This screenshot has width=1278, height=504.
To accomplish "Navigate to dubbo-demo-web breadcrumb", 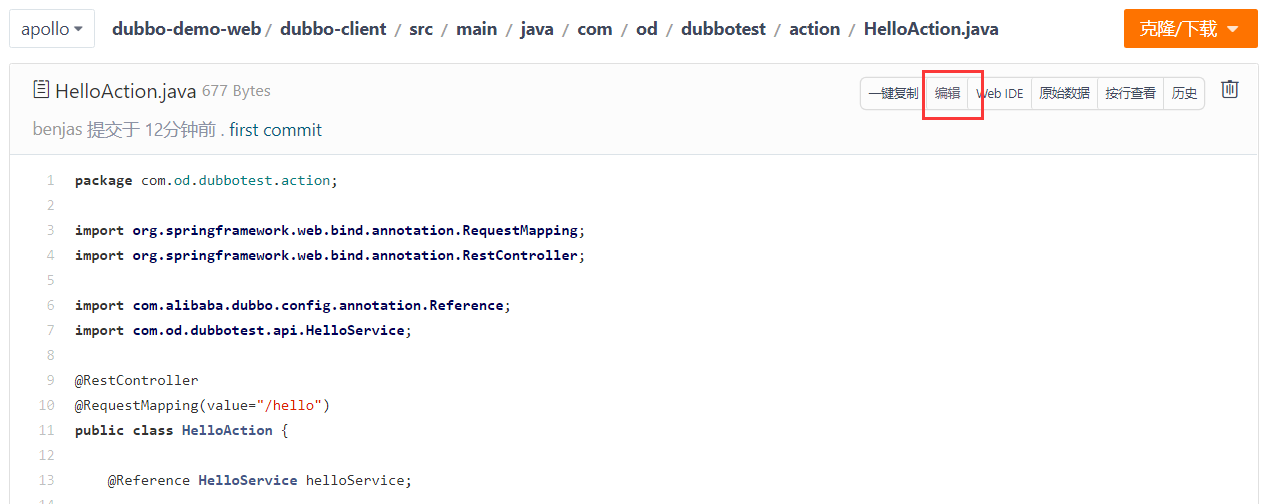I will point(186,29).
